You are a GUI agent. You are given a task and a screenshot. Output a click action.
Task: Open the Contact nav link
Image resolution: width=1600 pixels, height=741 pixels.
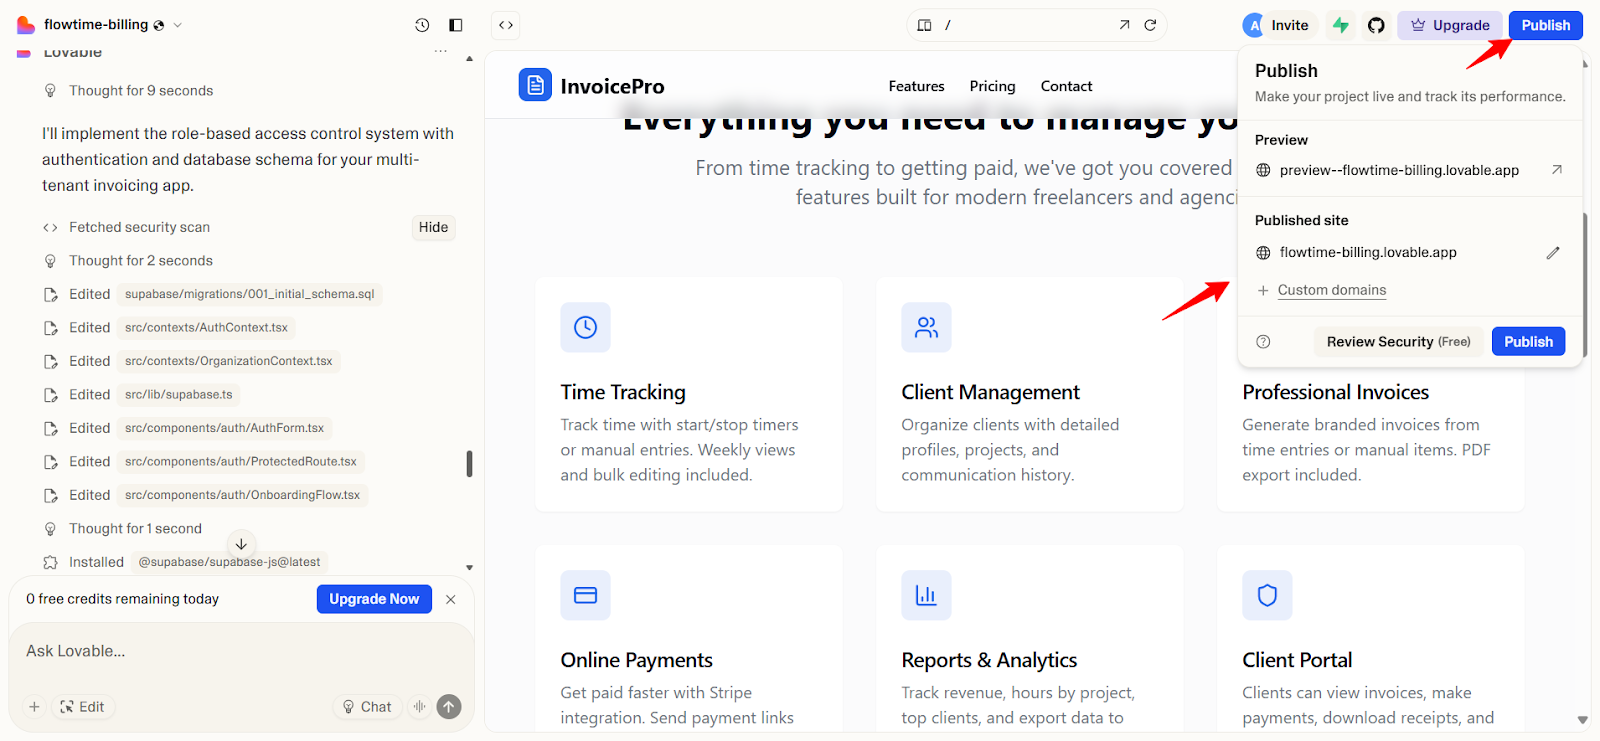(x=1066, y=86)
